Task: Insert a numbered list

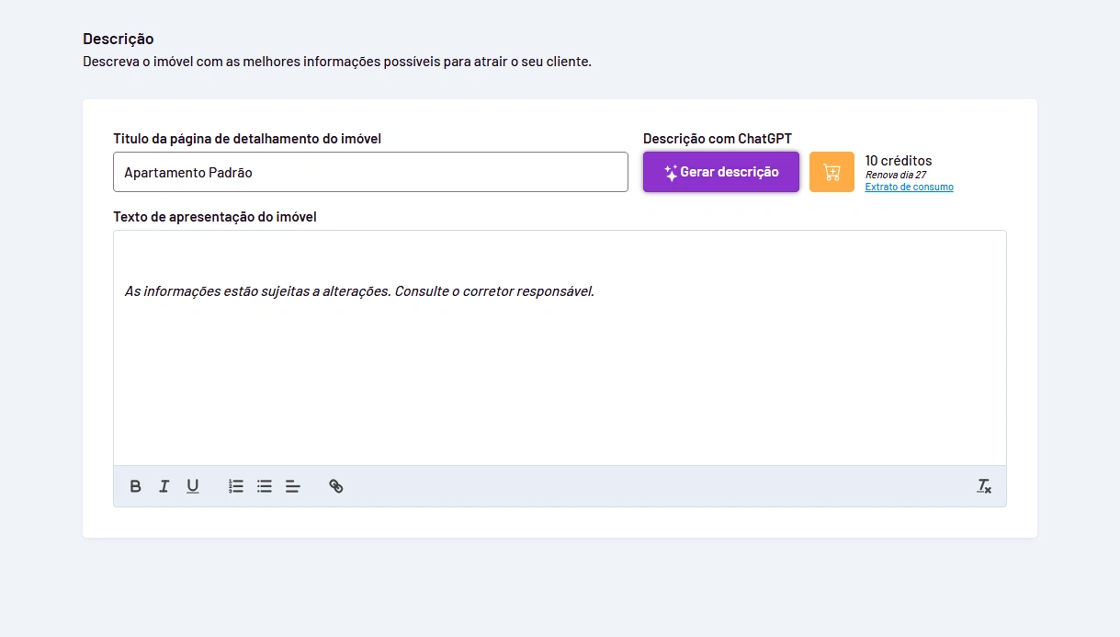Action: point(236,486)
